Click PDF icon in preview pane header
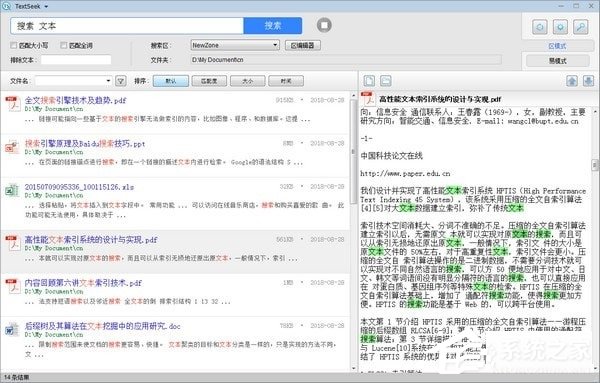 (368, 99)
